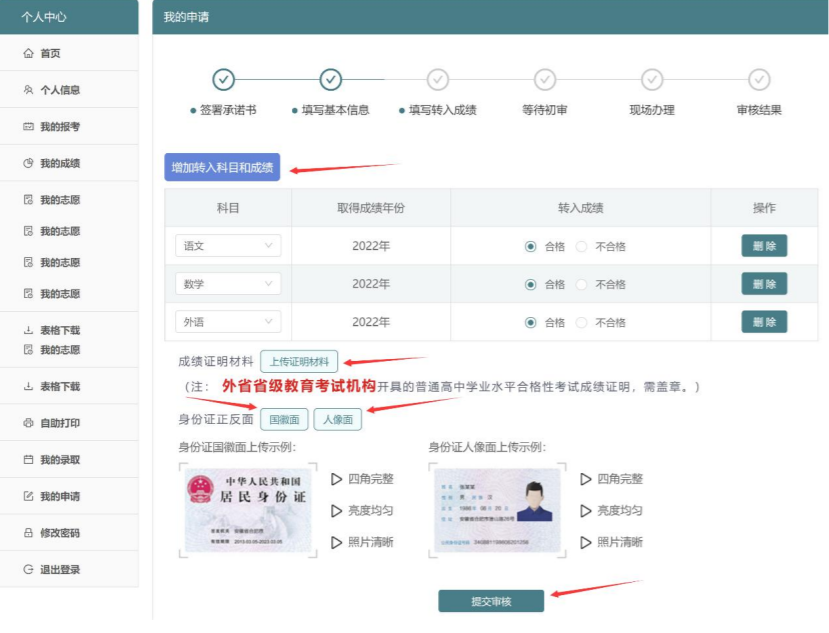Image resolution: width=829 pixels, height=633 pixels.
Task: Open 我的申请 in the sidebar
Action: pos(59,496)
